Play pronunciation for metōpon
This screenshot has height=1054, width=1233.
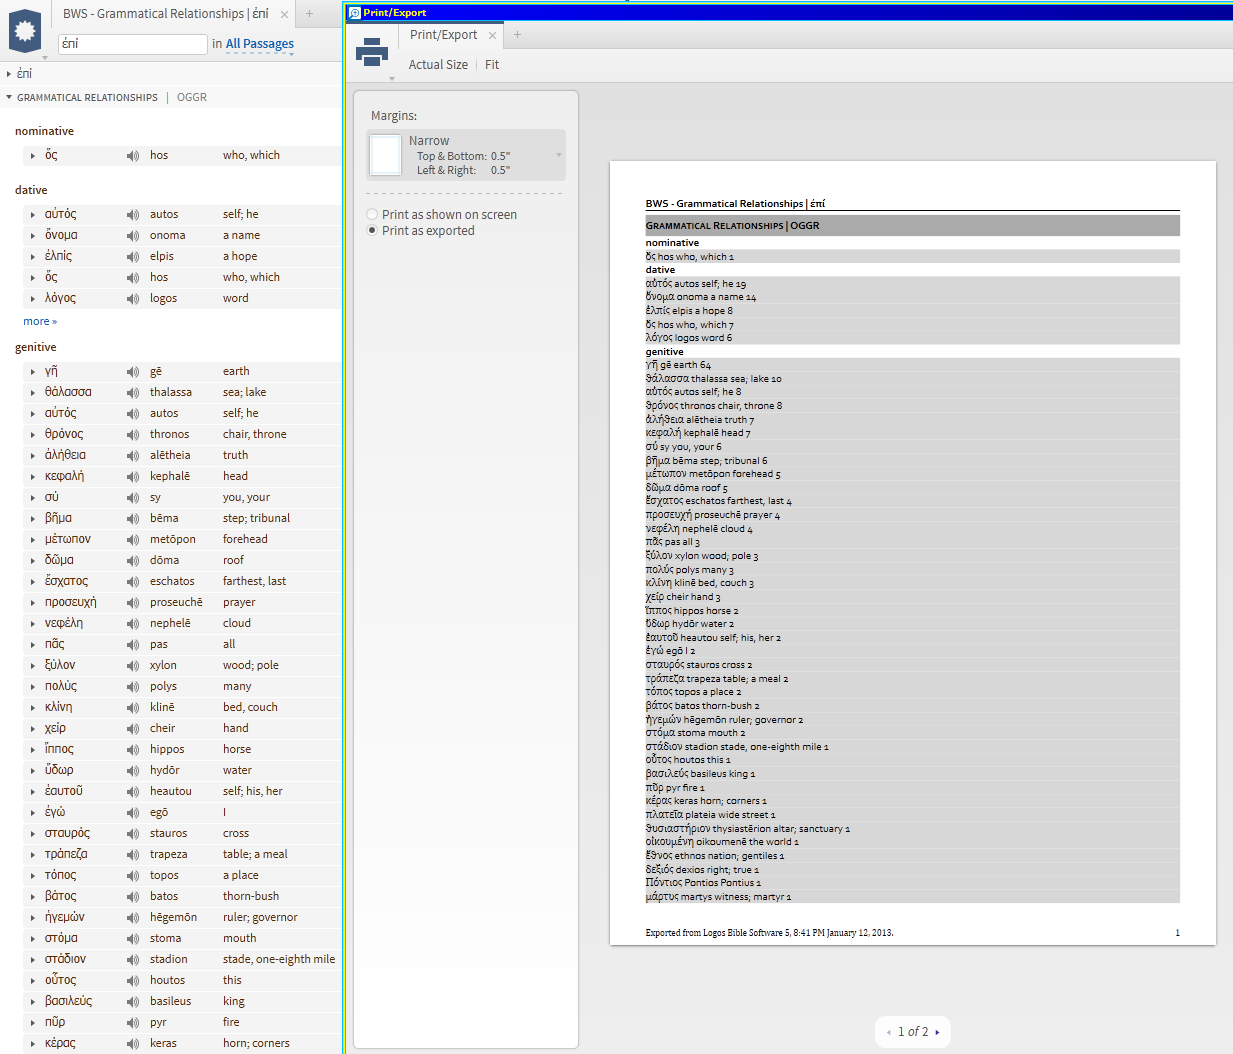(x=133, y=540)
